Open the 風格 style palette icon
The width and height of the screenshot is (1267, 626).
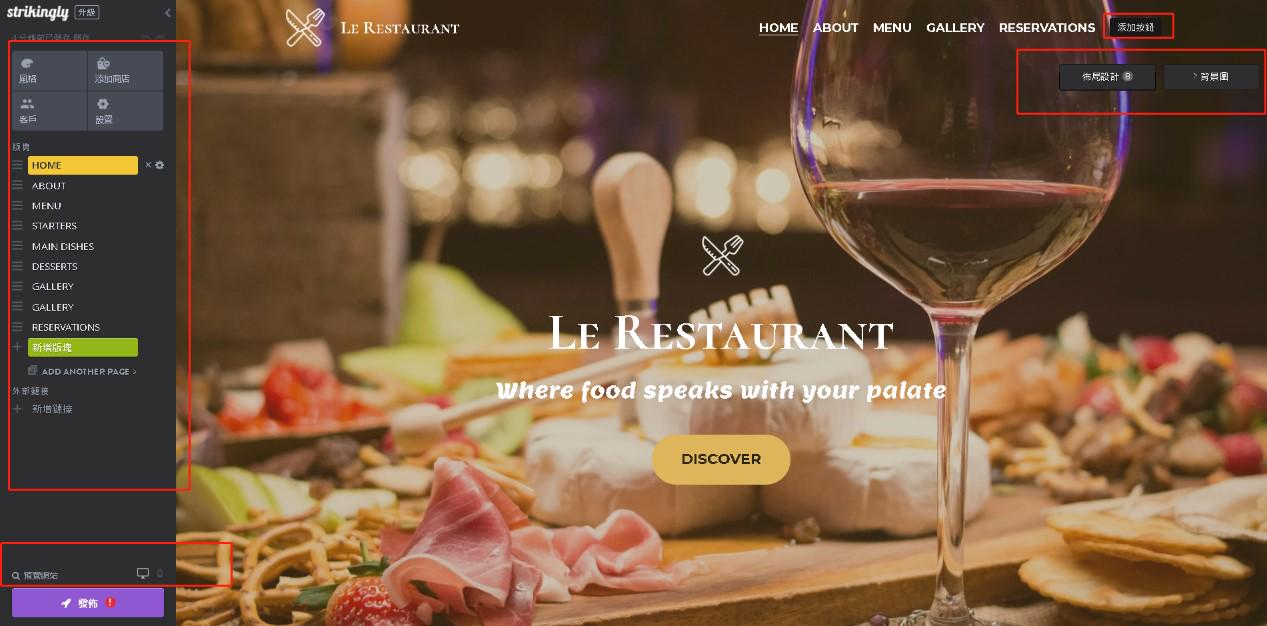click(49, 71)
